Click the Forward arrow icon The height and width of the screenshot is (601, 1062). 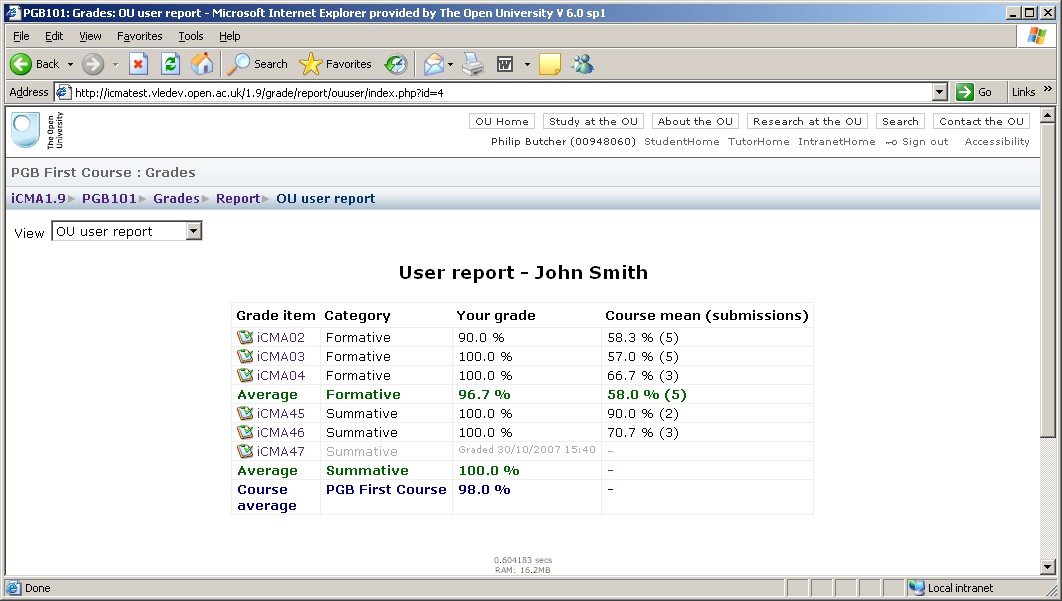click(x=93, y=64)
